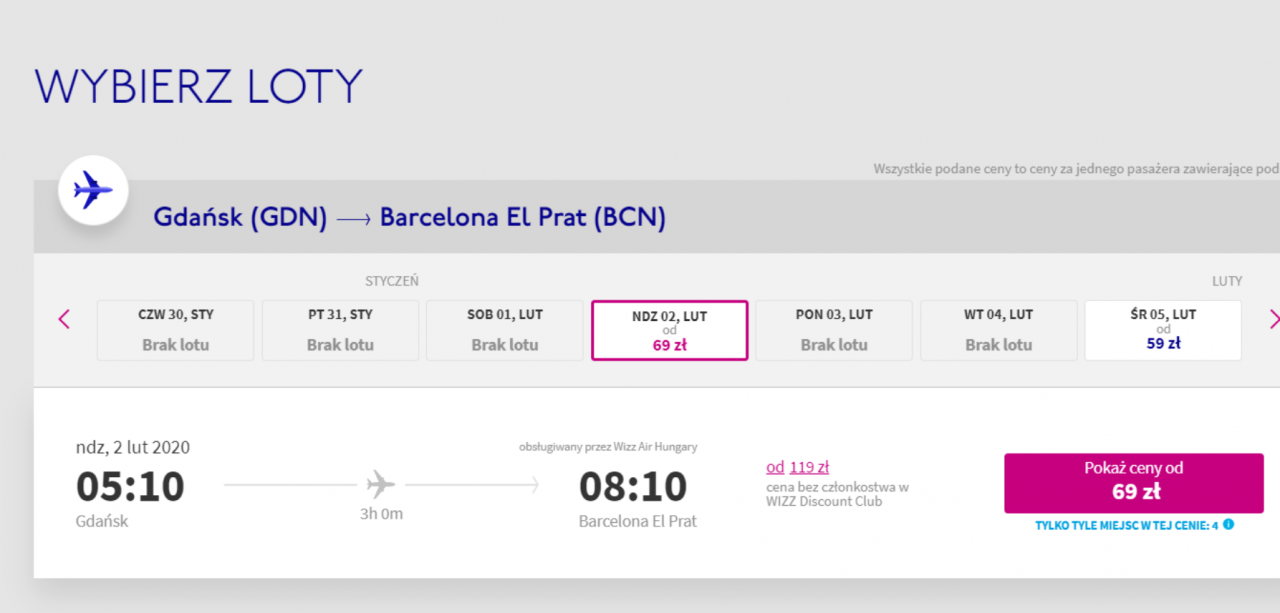Image resolution: width=1280 pixels, height=613 pixels.
Task: Click the 08:10 arrival time
Action: 633,487
